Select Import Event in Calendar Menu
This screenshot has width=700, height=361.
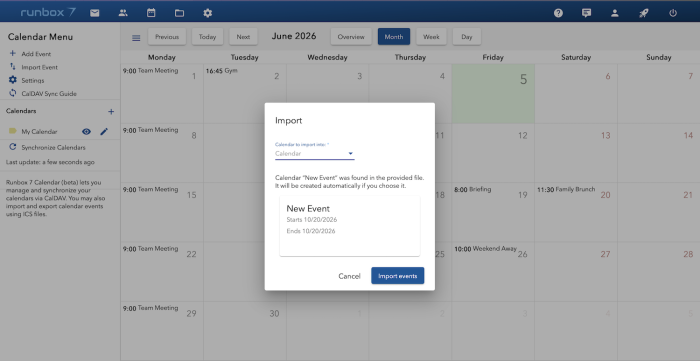[40, 67]
